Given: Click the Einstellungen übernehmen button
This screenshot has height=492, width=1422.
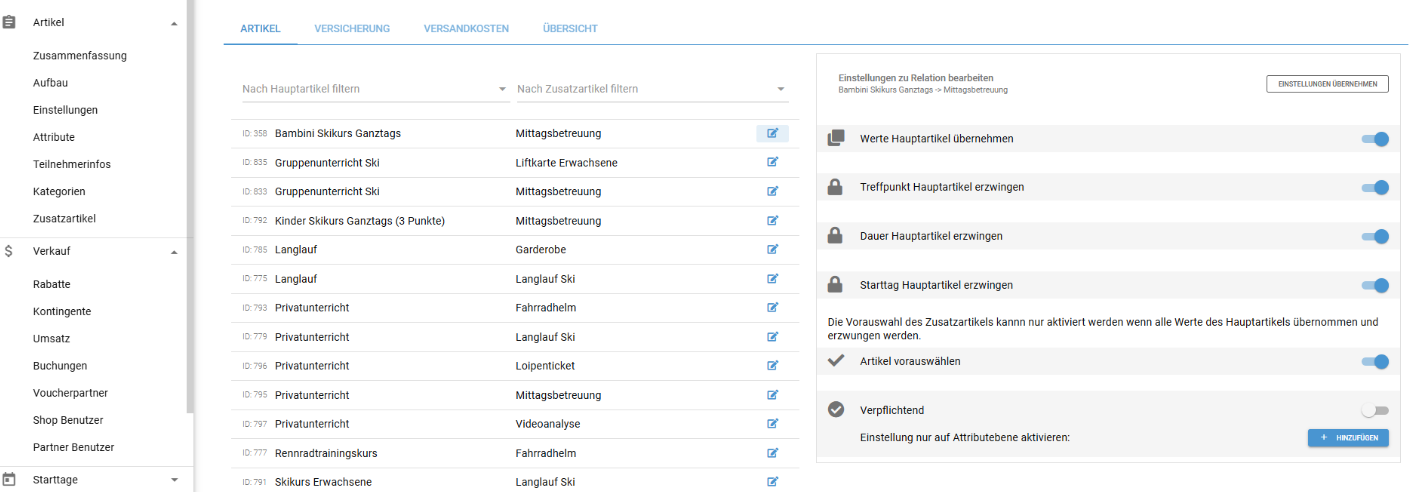Looking at the screenshot, I should [x=1327, y=84].
